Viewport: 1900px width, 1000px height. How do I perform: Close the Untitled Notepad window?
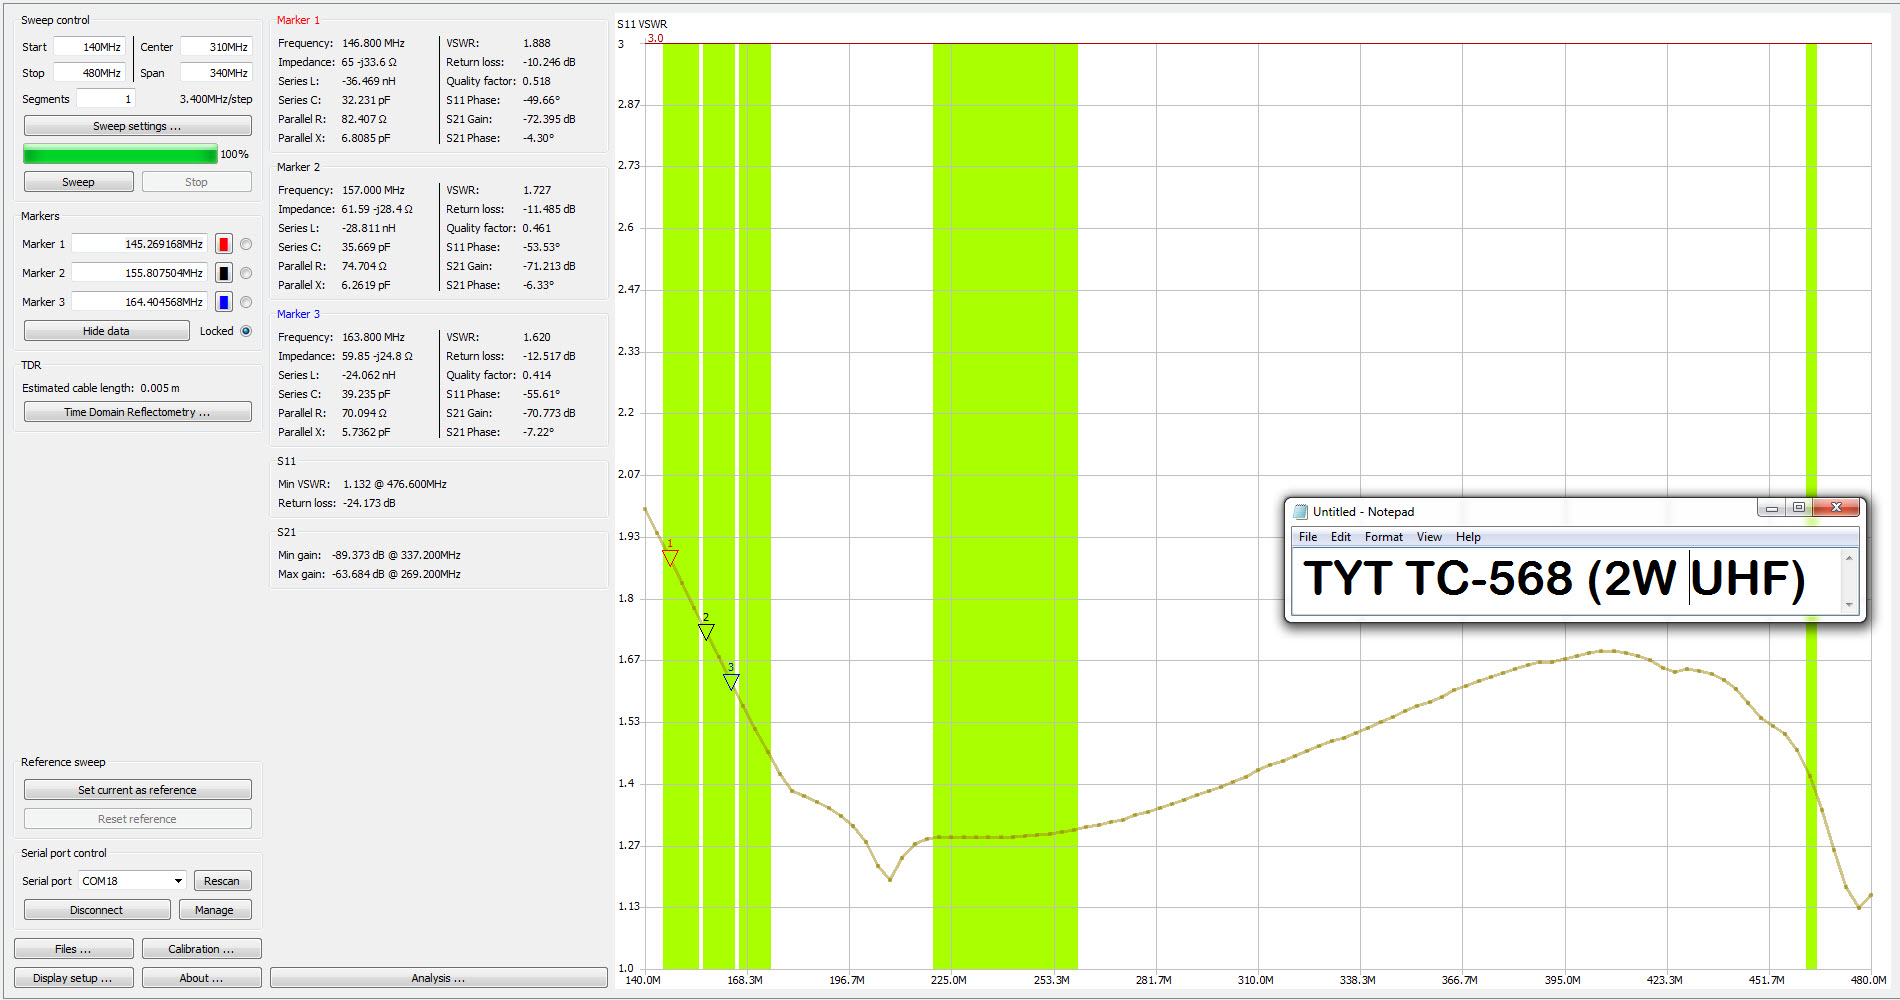pyautogui.click(x=1836, y=508)
